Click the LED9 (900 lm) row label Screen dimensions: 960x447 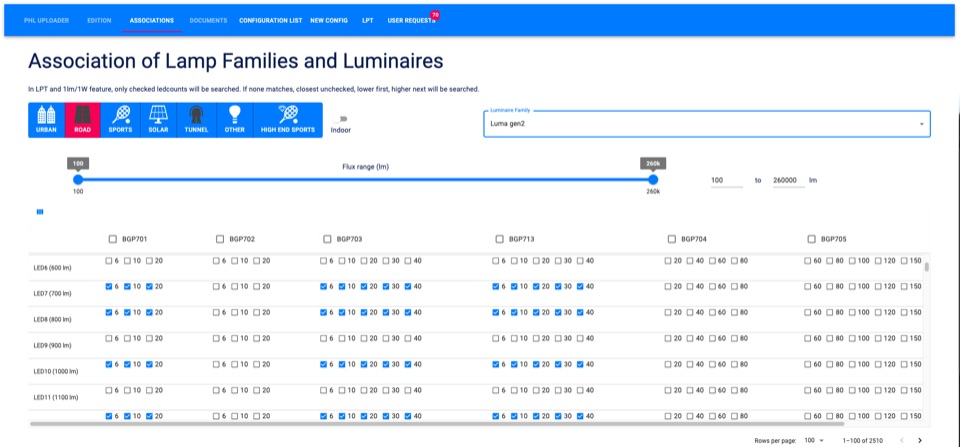[52, 345]
